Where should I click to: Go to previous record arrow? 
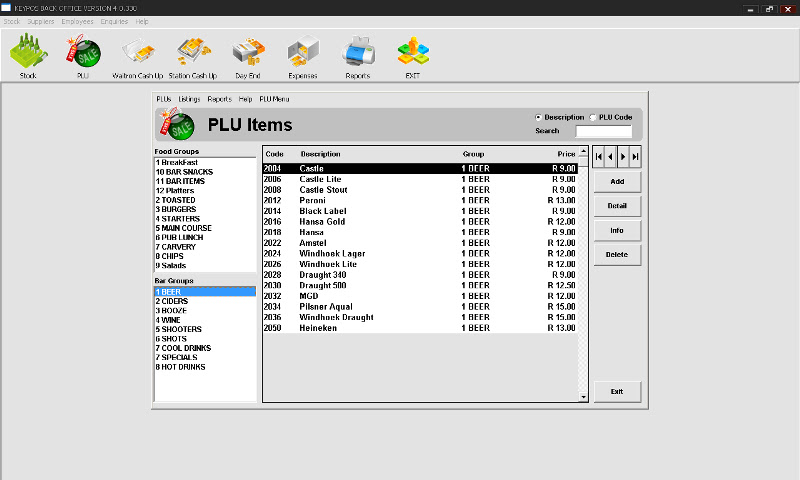(611, 157)
